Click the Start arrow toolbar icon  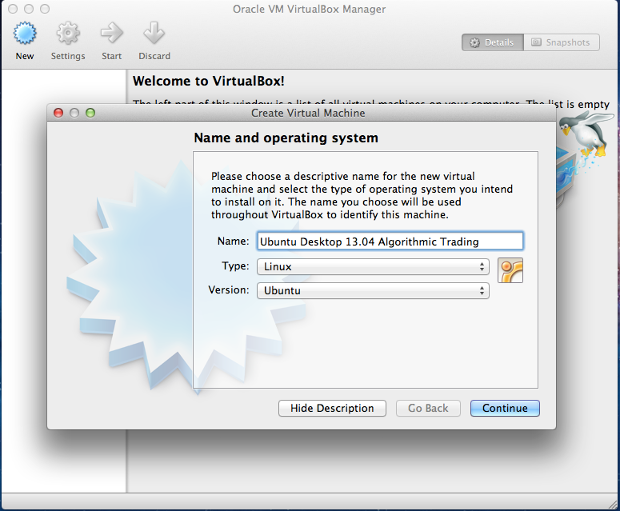coord(112,33)
